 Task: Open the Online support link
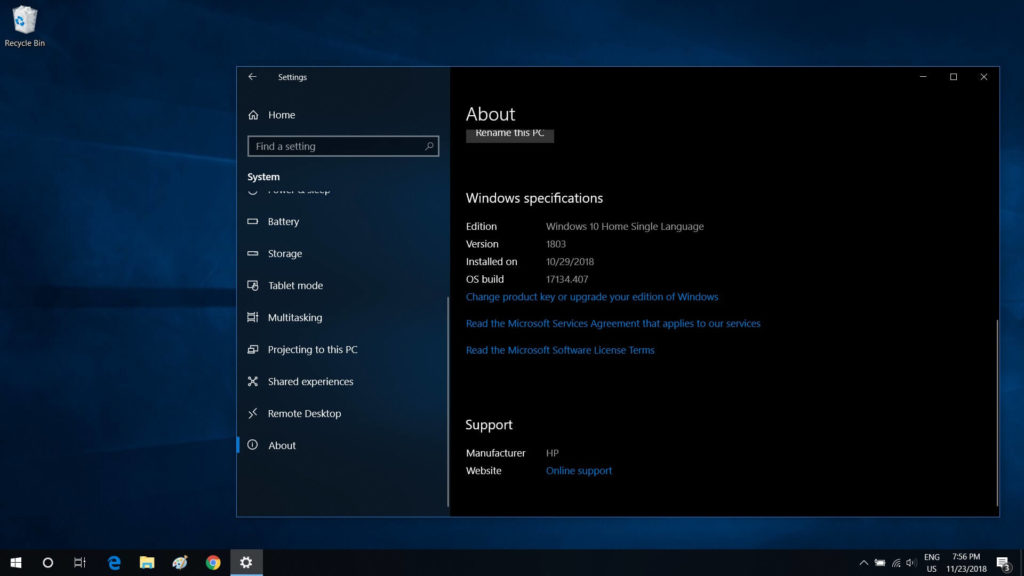point(578,470)
